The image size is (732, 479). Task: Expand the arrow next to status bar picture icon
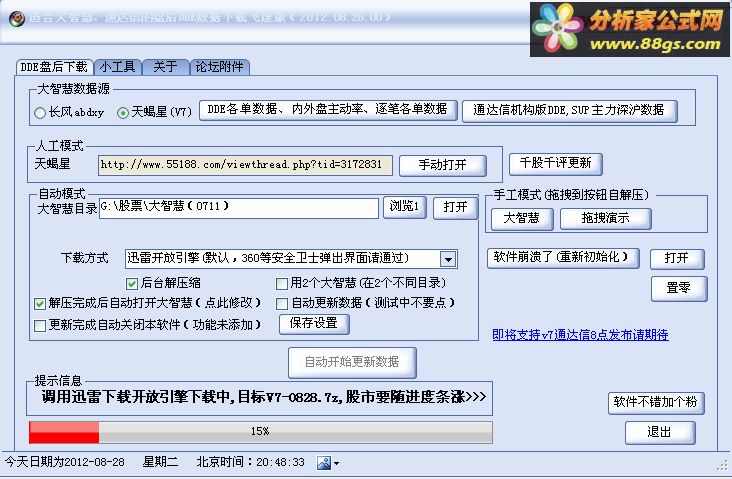click(336, 464)
